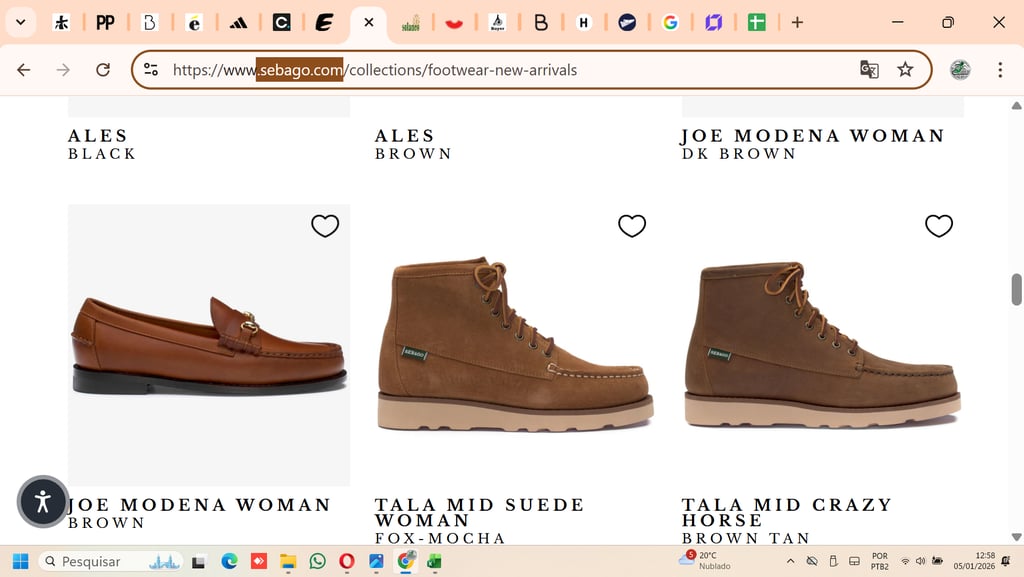Image resolution: width=1024 pixels, height=577 pixels.
Task: Go back to the previous page
Action: pyautogui.click(x=24, y=70)
